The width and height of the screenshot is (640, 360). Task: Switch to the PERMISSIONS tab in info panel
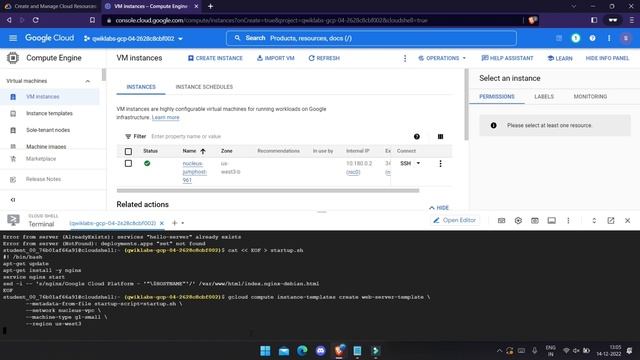click(497, 97)
